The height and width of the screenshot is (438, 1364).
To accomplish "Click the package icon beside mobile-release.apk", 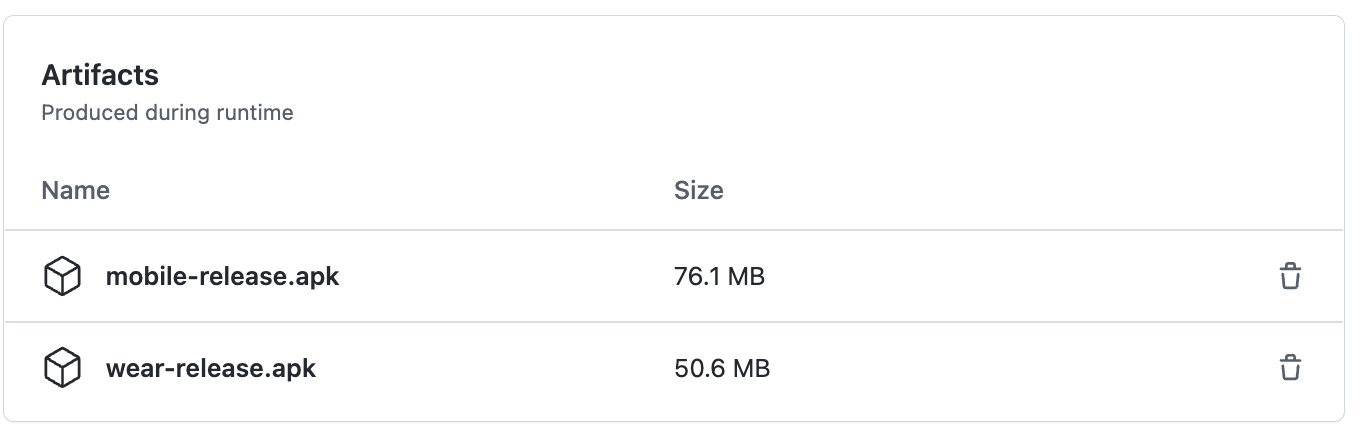I will coord(62,276).
